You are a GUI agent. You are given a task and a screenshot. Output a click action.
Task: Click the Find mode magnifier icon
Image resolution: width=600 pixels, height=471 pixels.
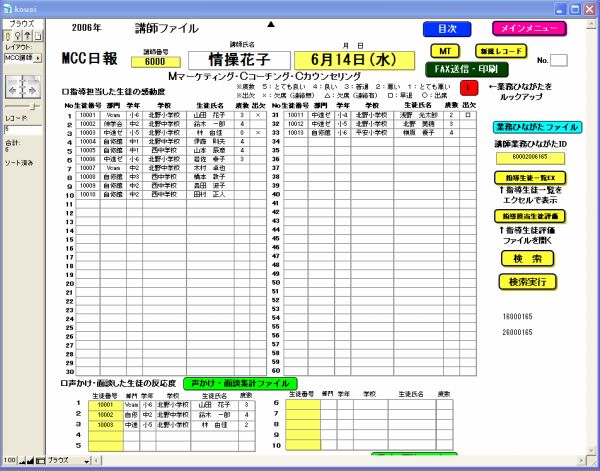[x=16, y=34]
